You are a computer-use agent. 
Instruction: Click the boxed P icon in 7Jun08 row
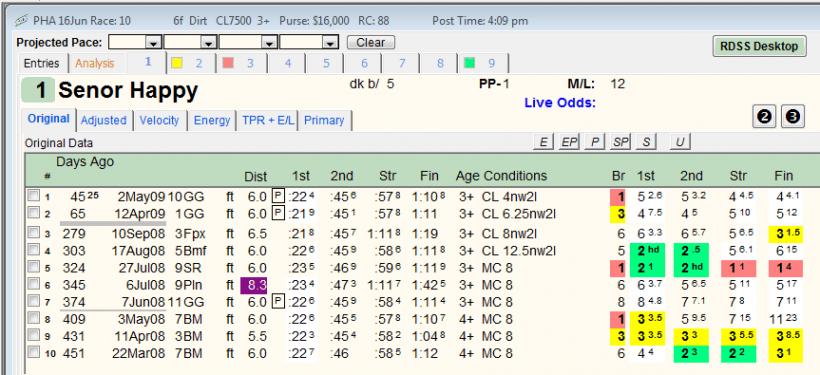pos(278,302)
